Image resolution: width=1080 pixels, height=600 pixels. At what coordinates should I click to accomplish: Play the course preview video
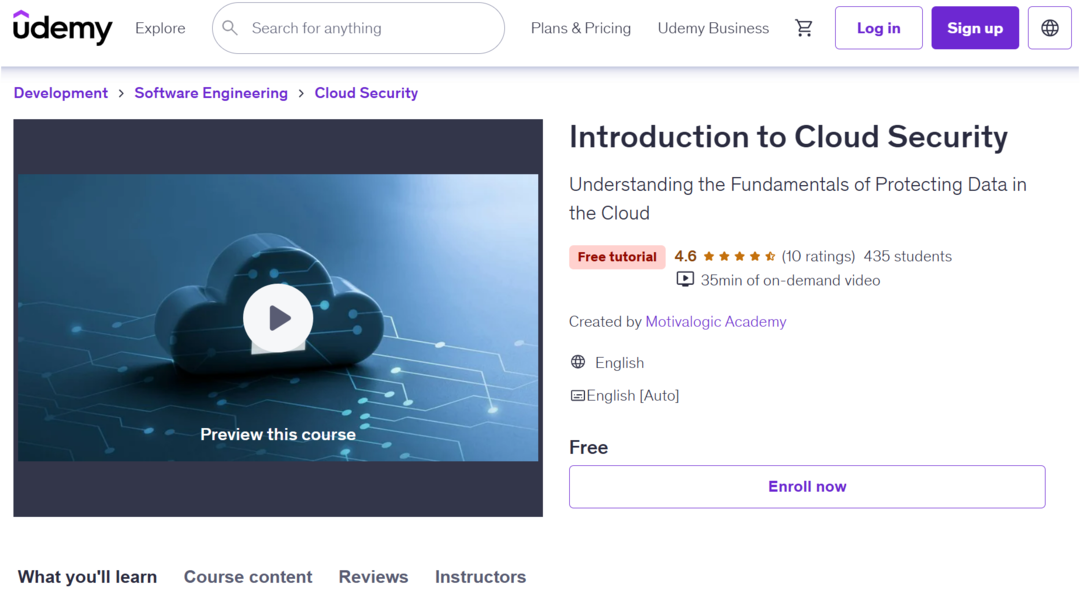(x=278, y=318)
